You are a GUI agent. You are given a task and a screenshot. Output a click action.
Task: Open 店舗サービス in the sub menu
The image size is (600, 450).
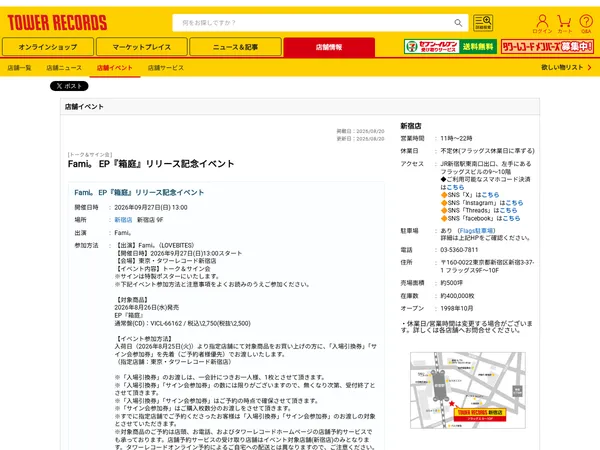point(166,68)
